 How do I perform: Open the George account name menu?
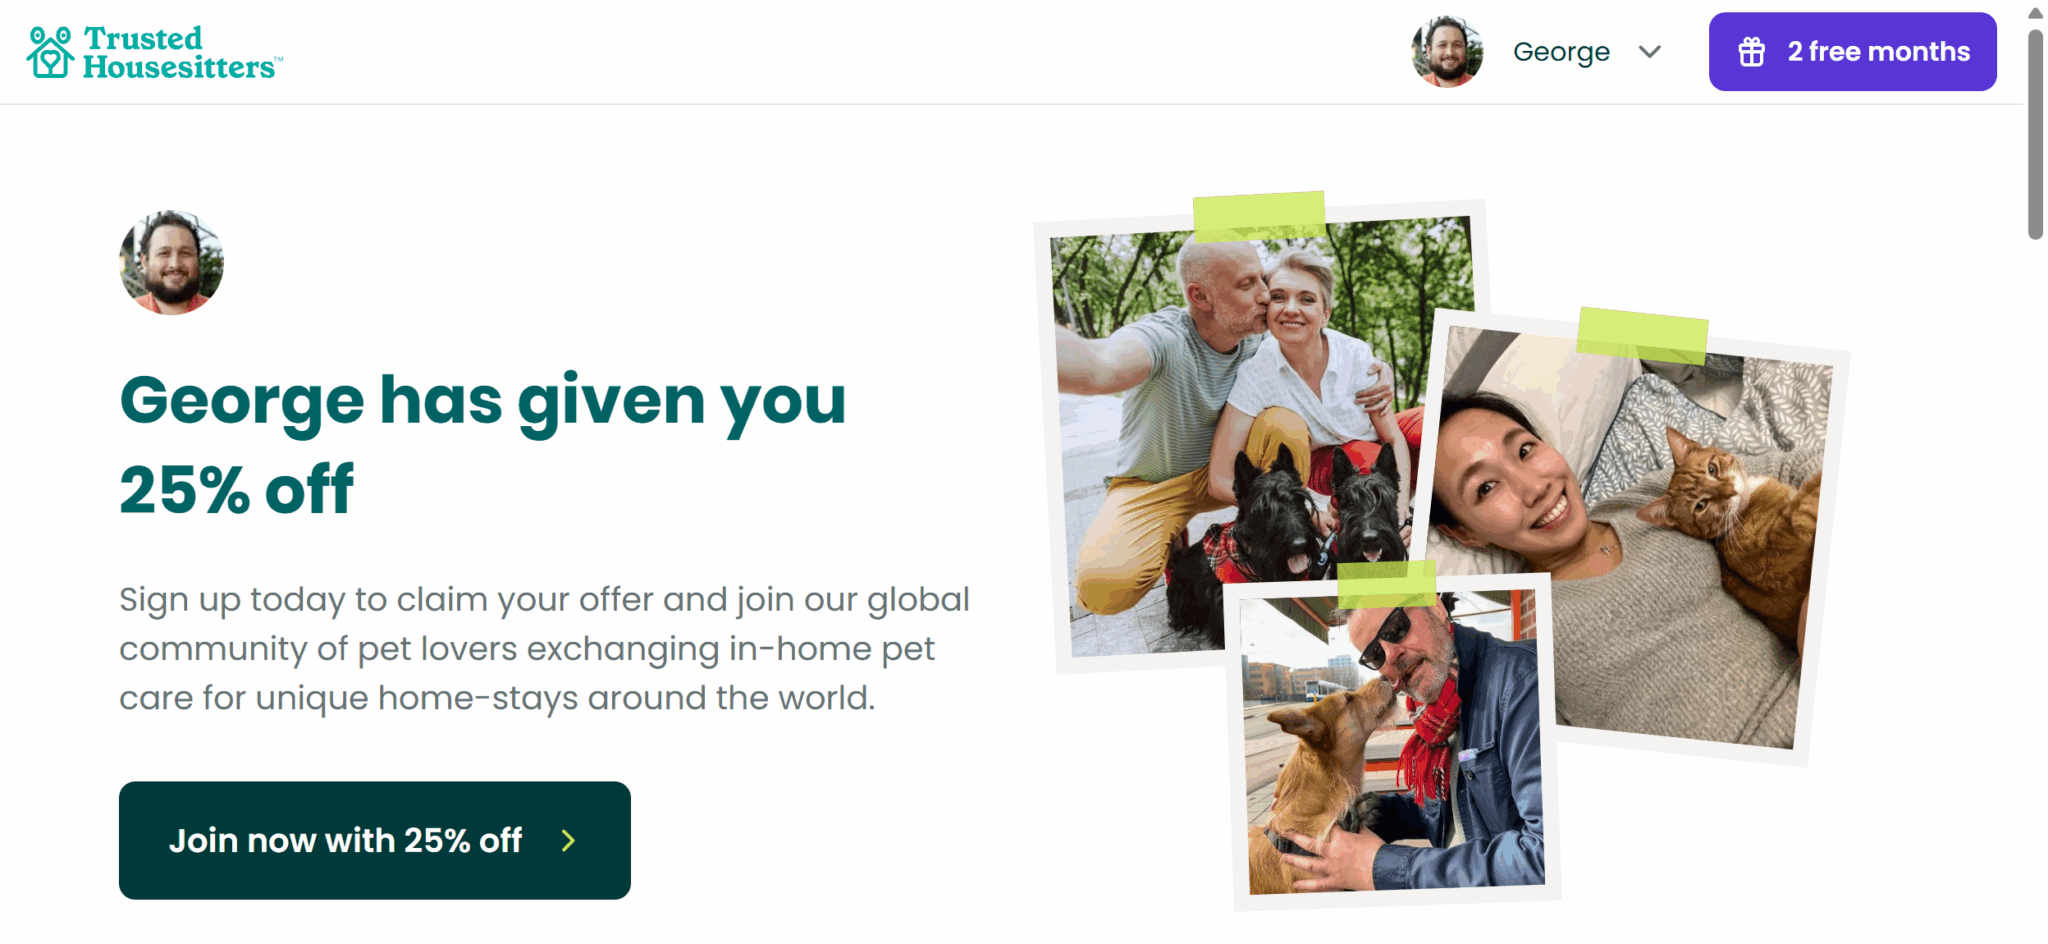click(x=1561, y=52)
